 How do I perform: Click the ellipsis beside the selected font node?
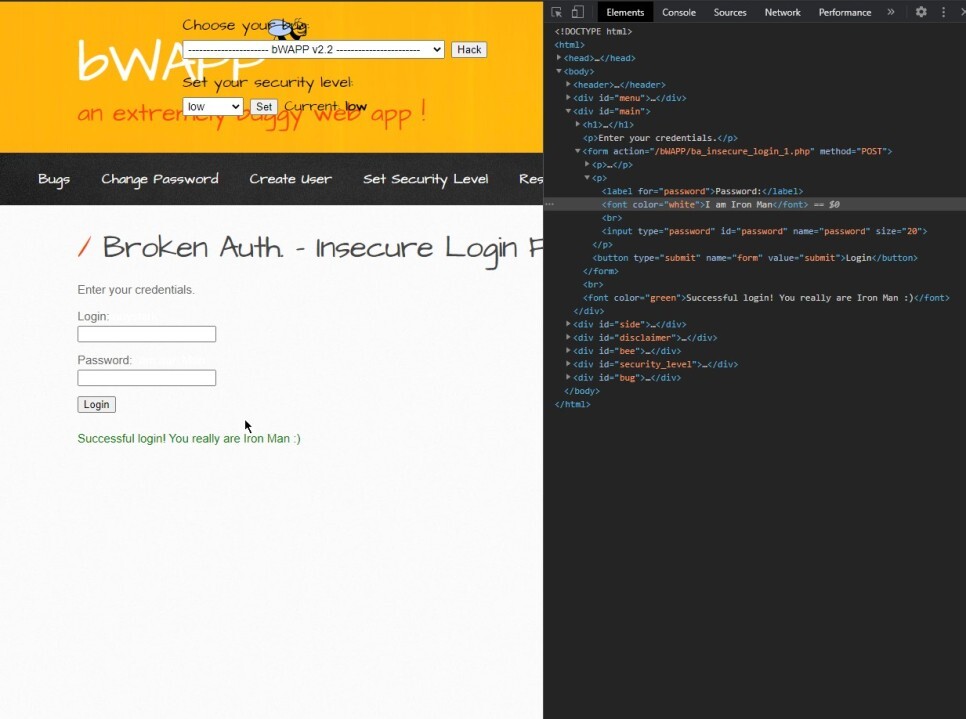coord(550,204)
